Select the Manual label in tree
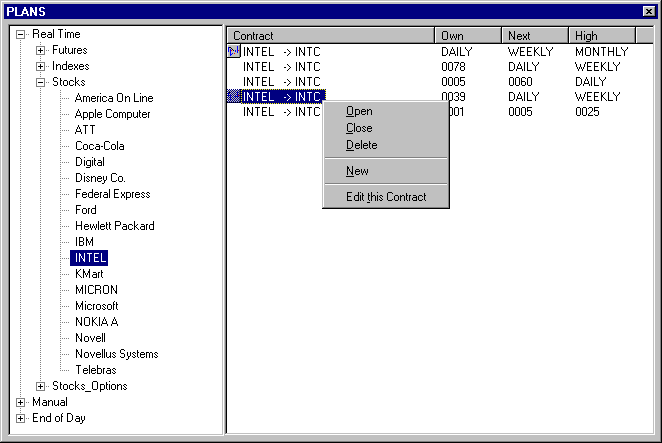Viewport: 662px width, 443px height. click(x=50, y=402)
